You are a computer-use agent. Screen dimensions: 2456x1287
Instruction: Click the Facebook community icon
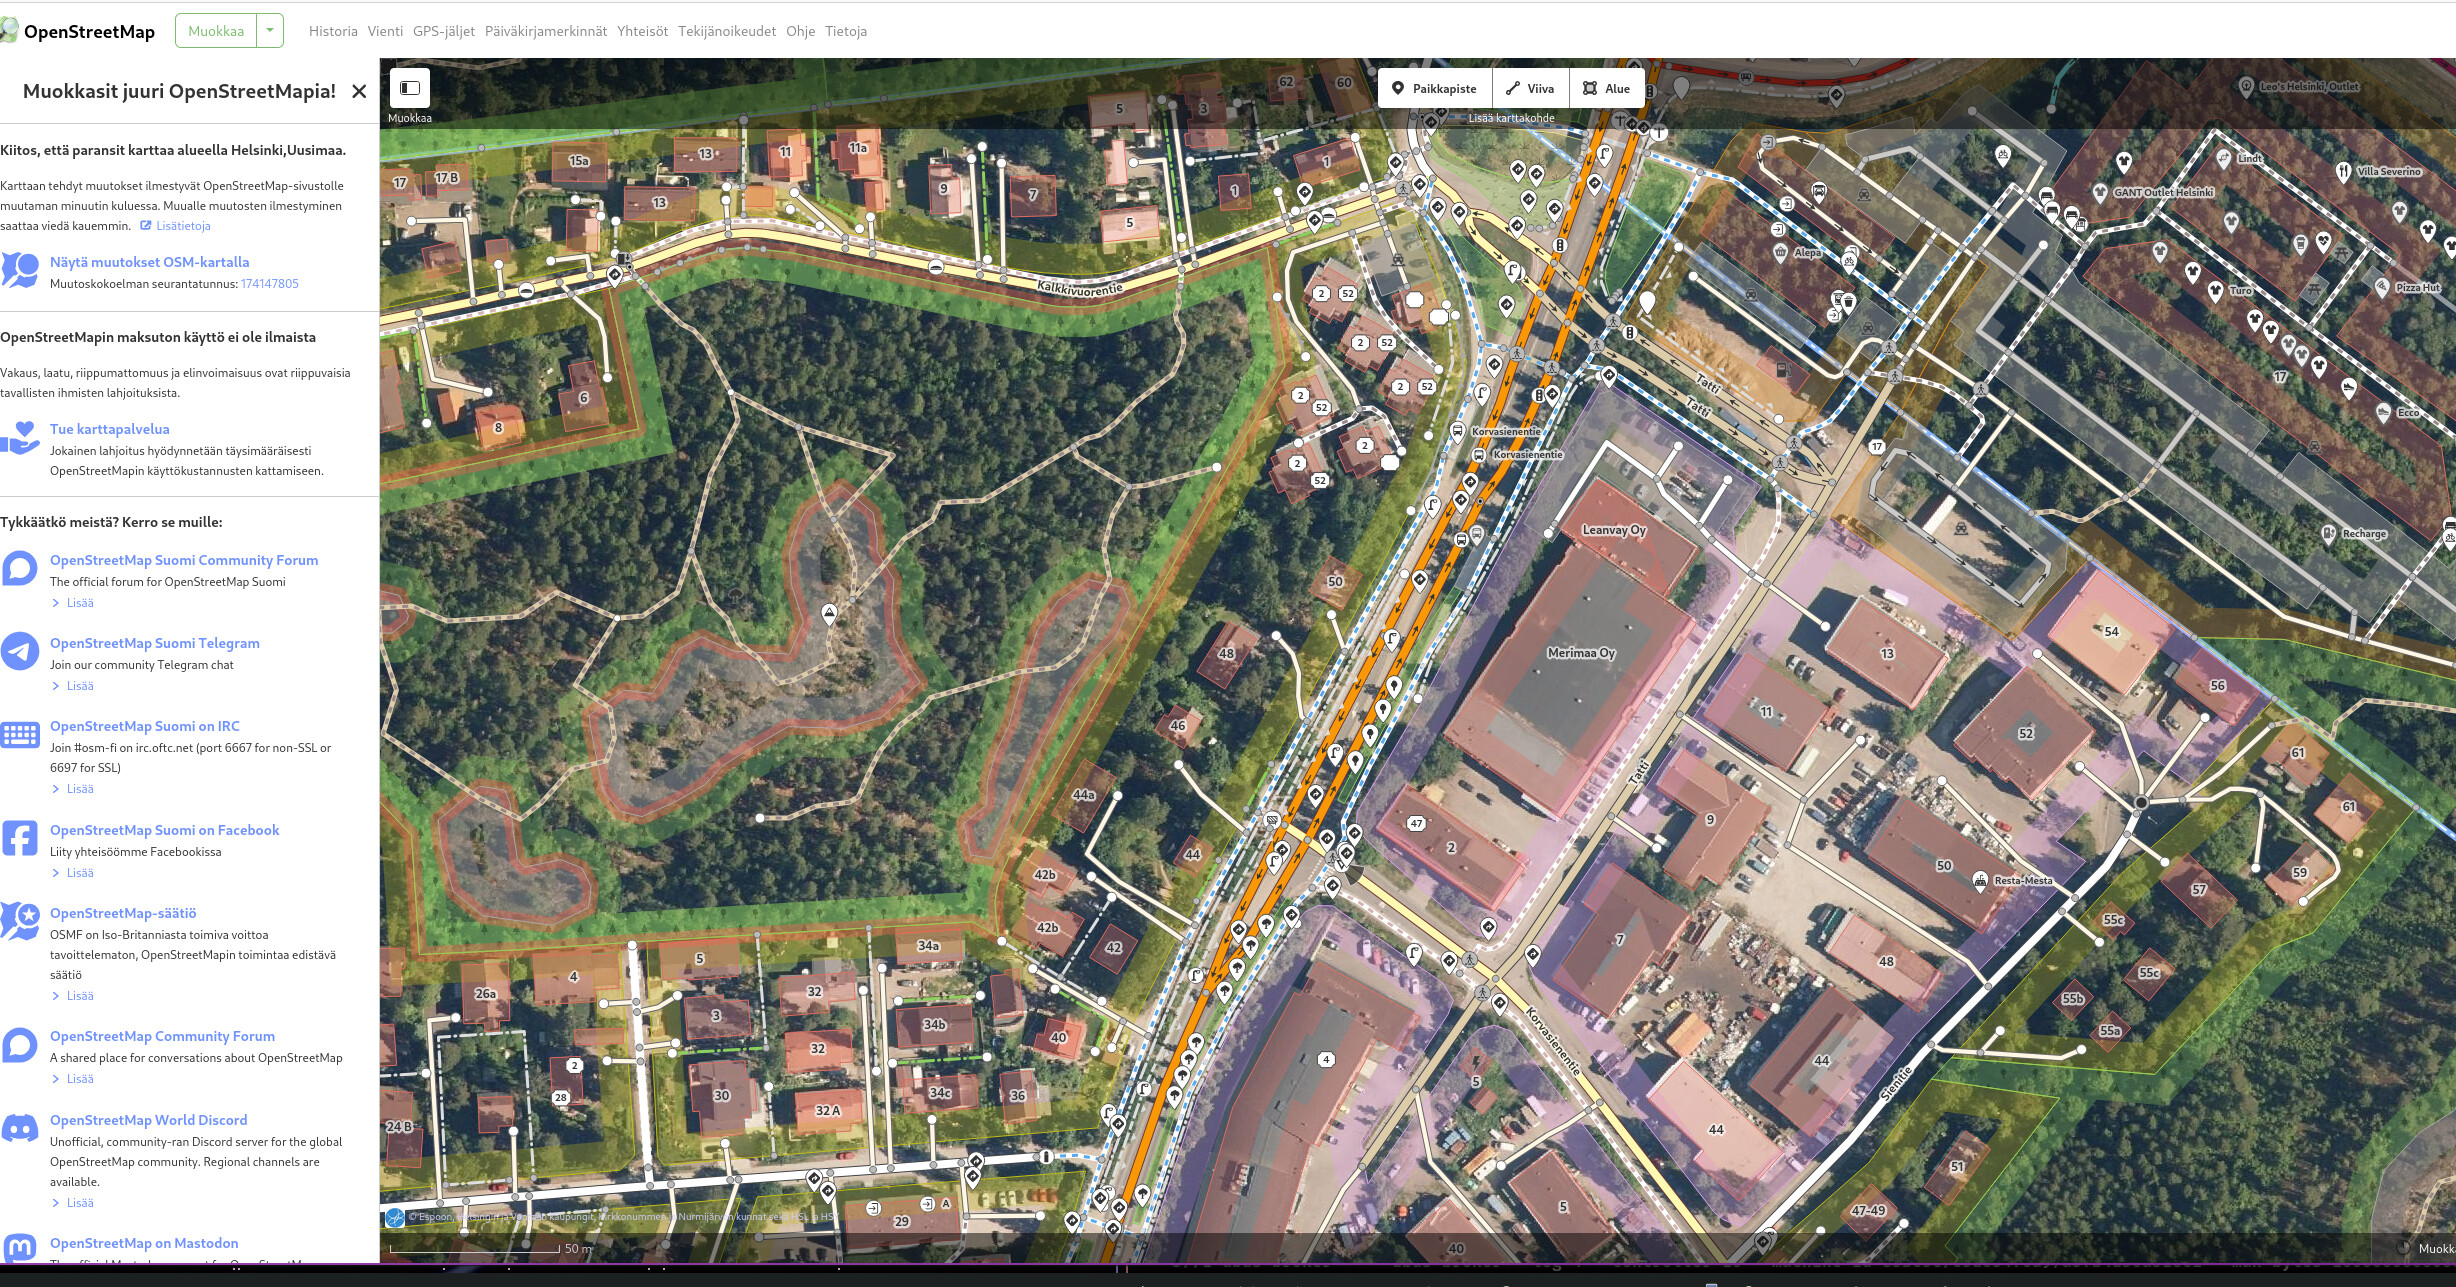tap(20, 838)
